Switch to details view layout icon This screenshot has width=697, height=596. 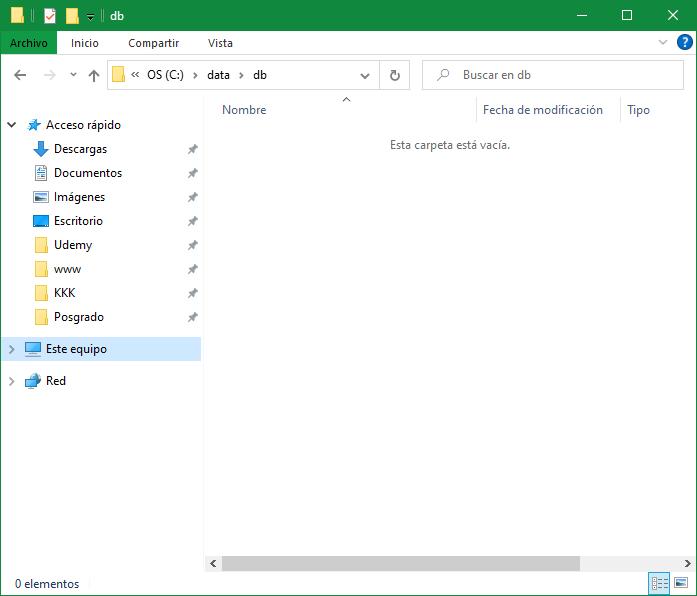(x=659, y=583)
